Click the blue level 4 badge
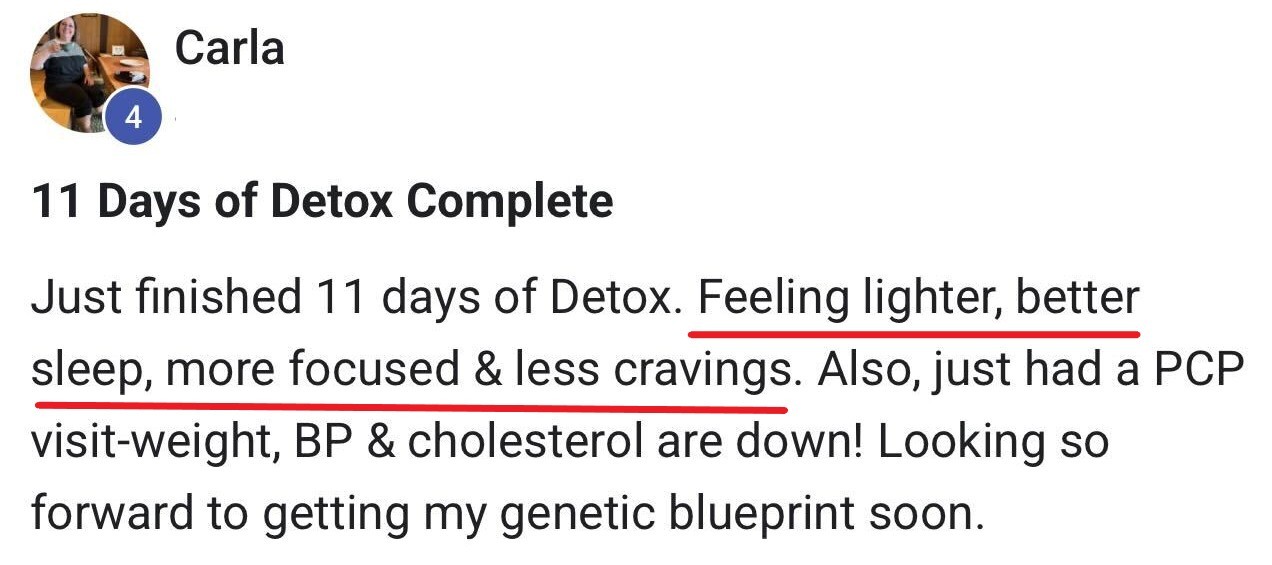The height and width of the screenshot is (565, 1272). (133, 119)
